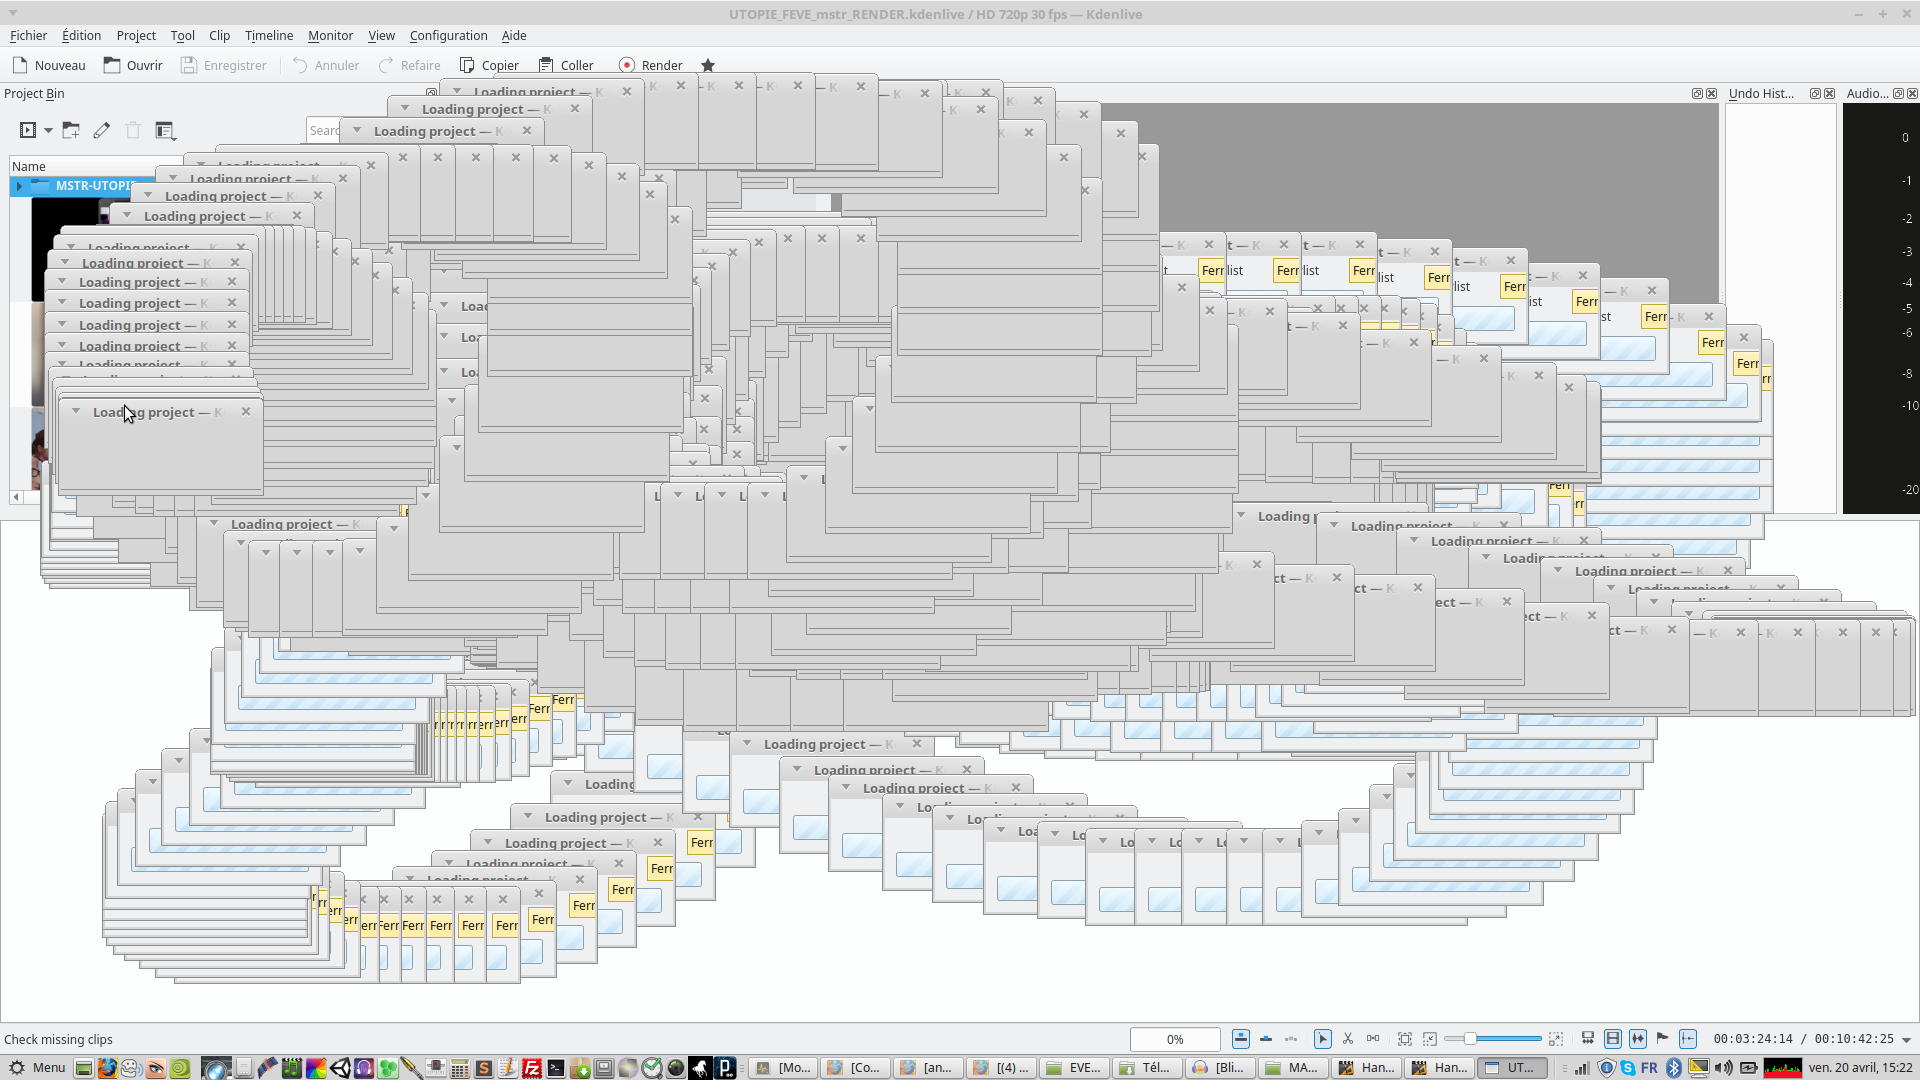Select the razor scissors tool
The width and height of the screenshot is (1920, 1080).
pyautogui.click(x=1347, y=1039)
